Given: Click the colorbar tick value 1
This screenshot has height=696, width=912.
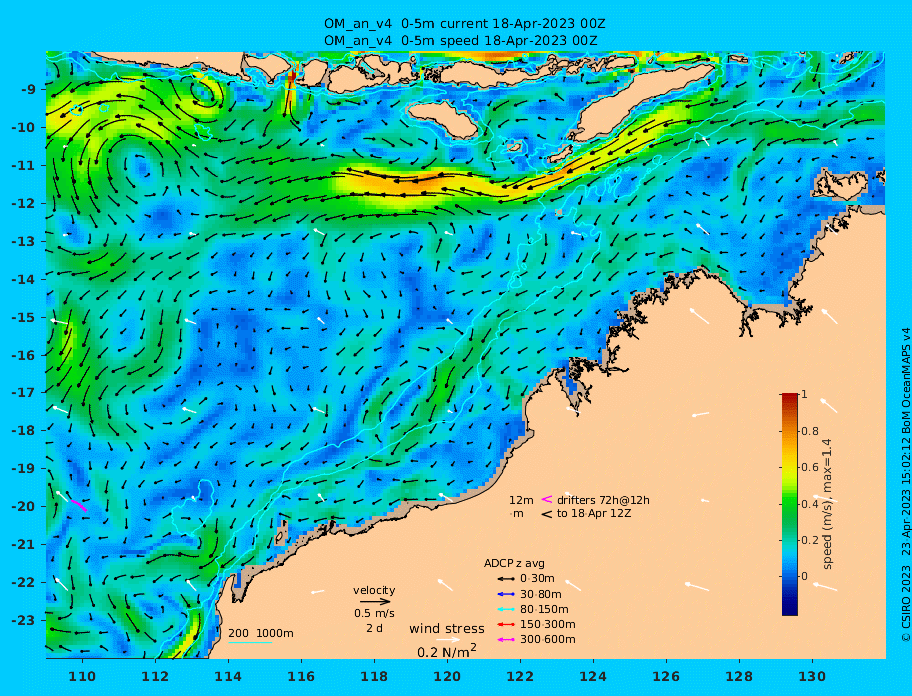Looking at the screenshot, I should (x=804, y=394).
